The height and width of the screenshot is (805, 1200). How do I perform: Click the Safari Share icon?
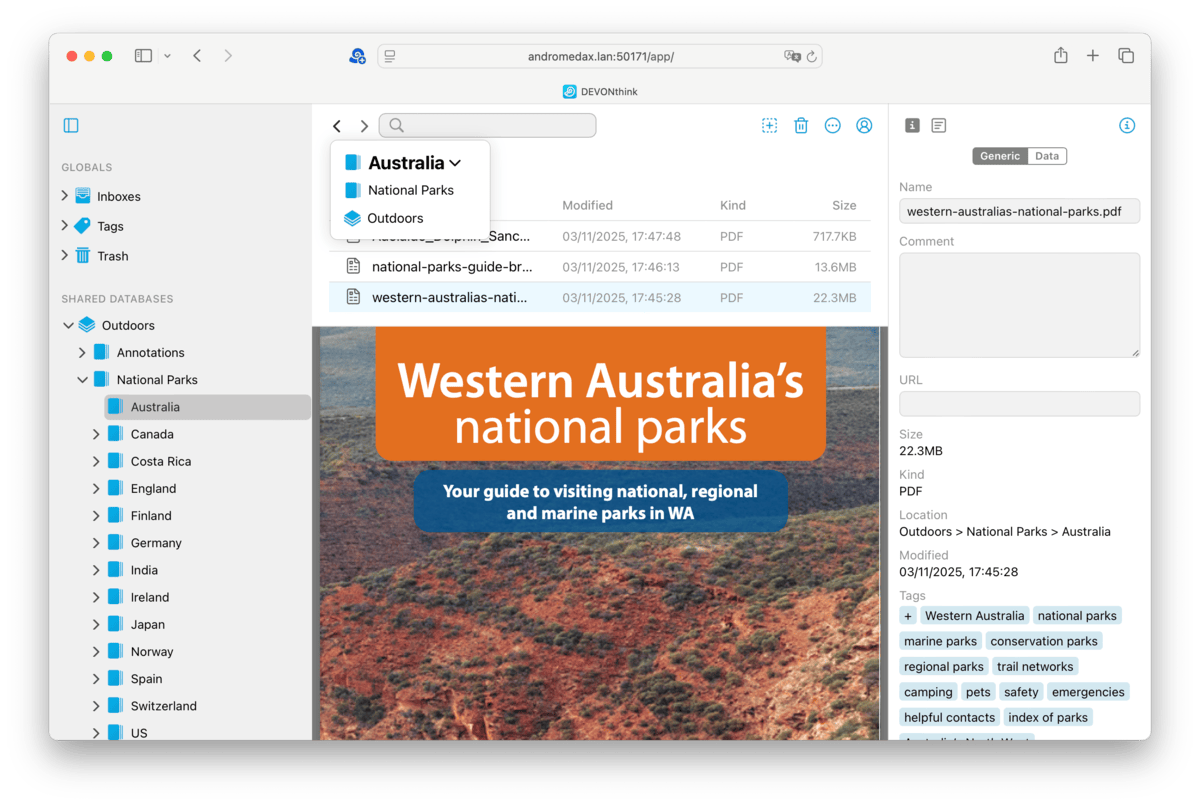pos(1060,56)
